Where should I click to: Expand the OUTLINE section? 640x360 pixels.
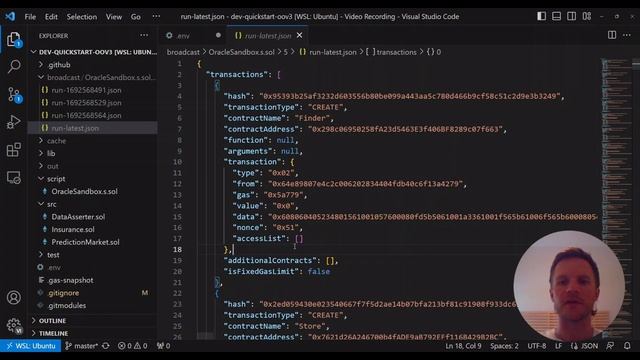click(94, 321)
